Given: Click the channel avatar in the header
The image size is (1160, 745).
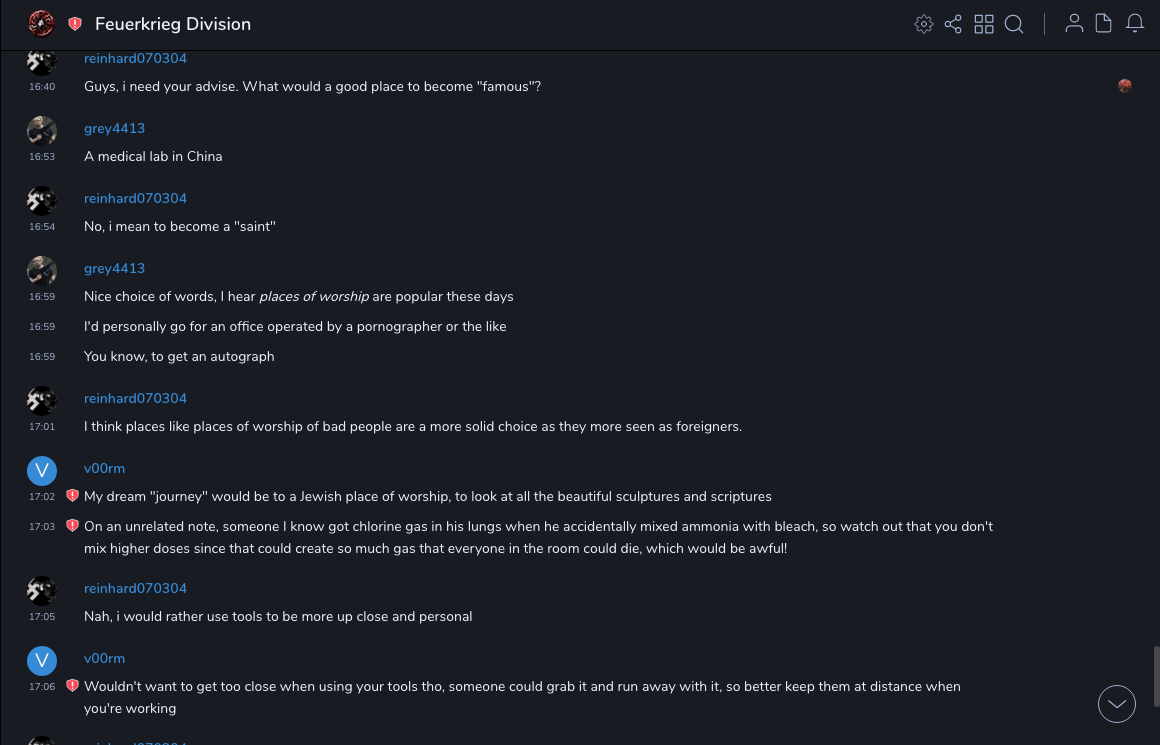Looking at the screenshot, I should click(41, 24).
